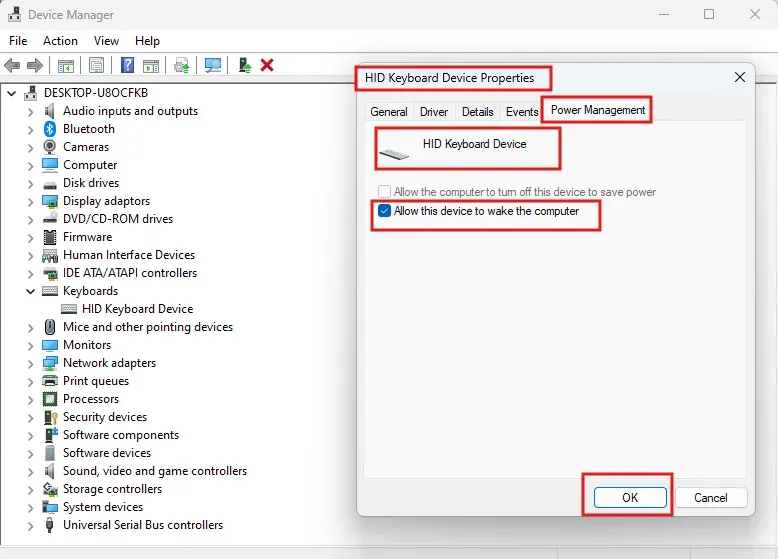Viewport: 778px width, 559px height.
Task: Select the Security devices tree label
Action: (105, 417)
